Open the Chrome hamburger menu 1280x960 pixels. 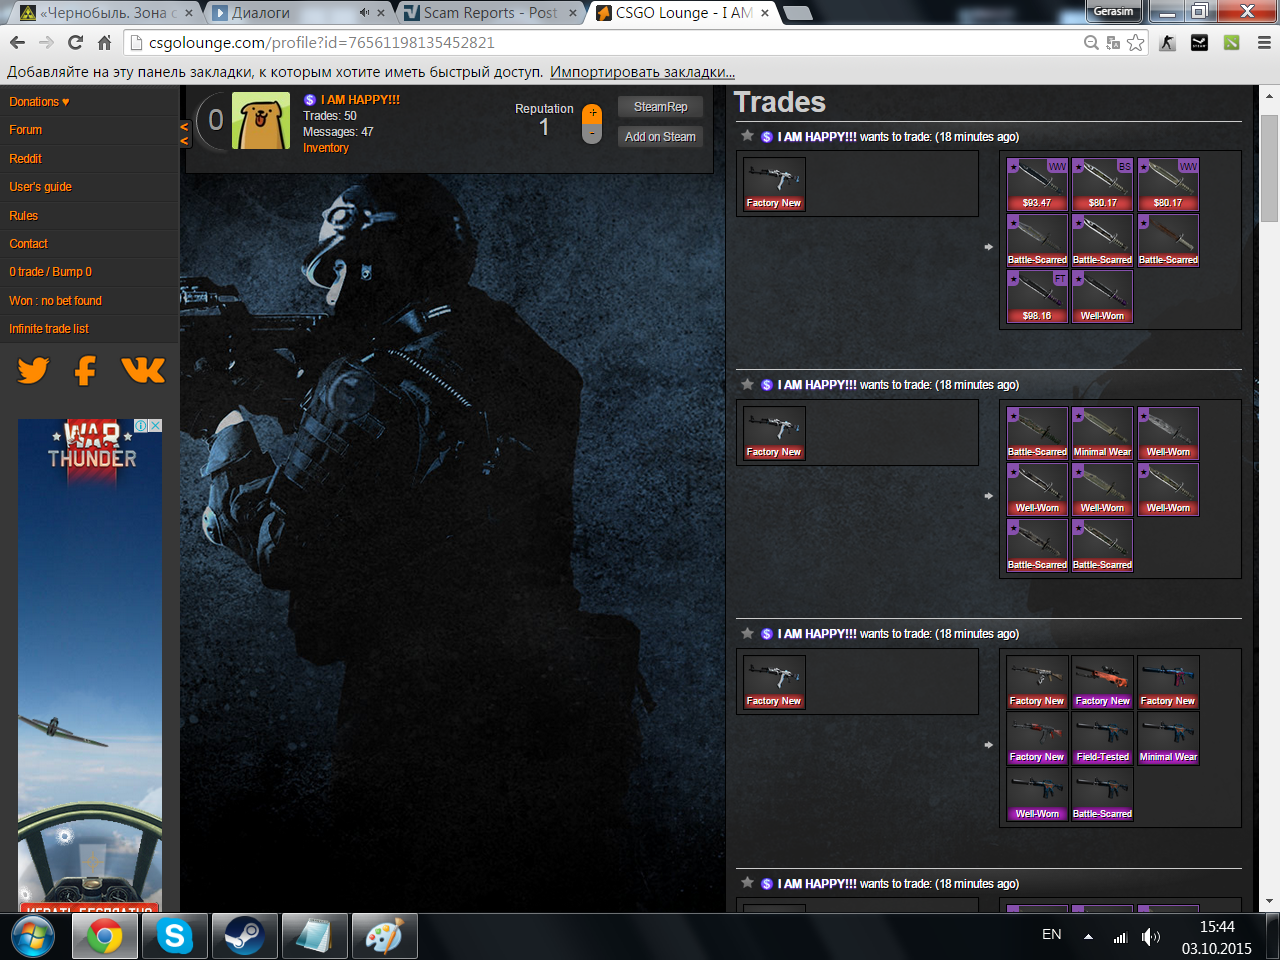click(1264, 42)
